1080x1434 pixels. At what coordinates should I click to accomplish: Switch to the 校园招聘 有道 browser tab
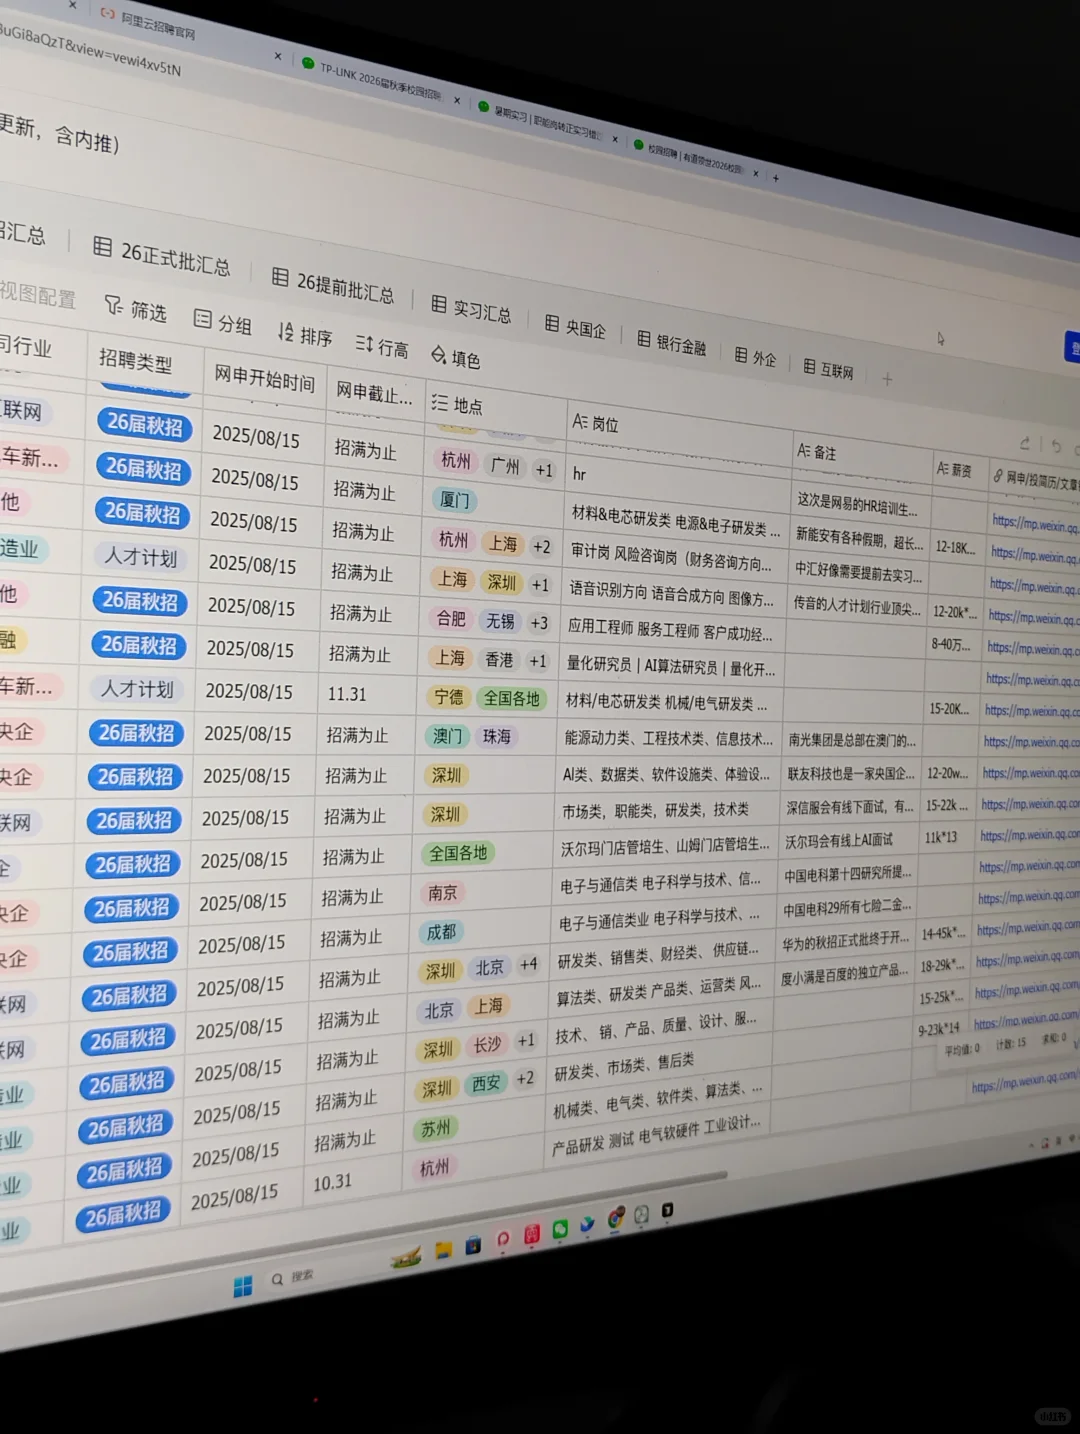click(689, 157)
